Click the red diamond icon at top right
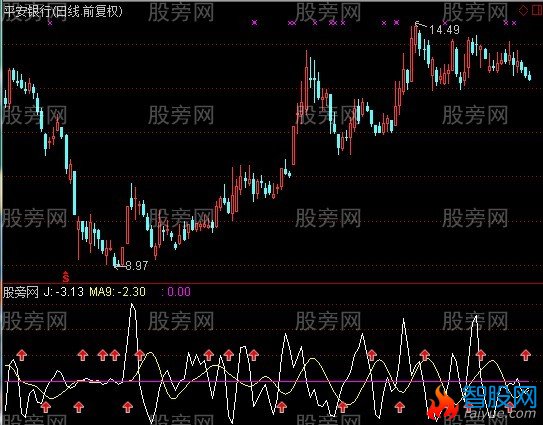This screenshot has width=543, height=425. pos(523,11)
